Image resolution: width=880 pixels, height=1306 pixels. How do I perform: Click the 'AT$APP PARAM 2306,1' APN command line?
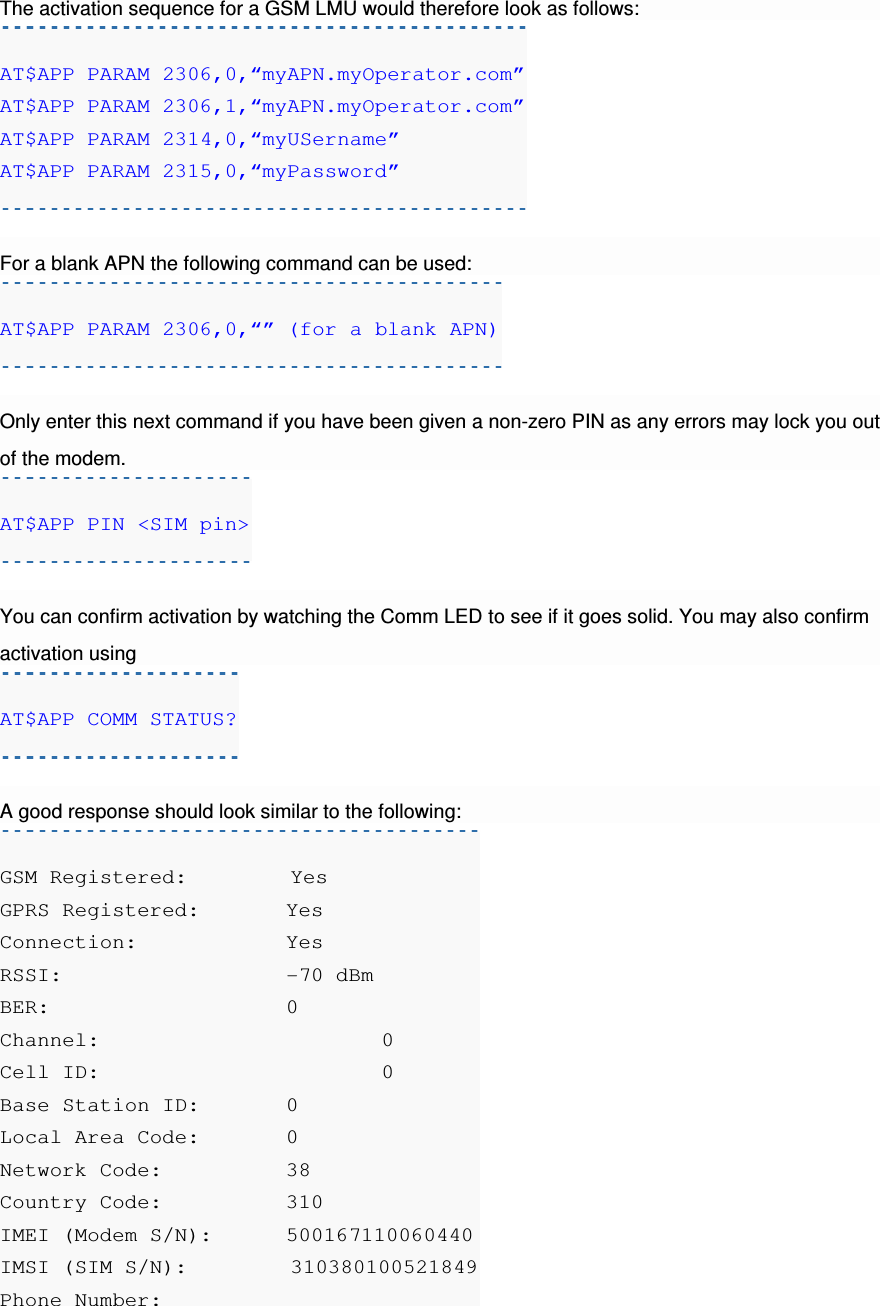pyautogui.click(x=262, y=106)
